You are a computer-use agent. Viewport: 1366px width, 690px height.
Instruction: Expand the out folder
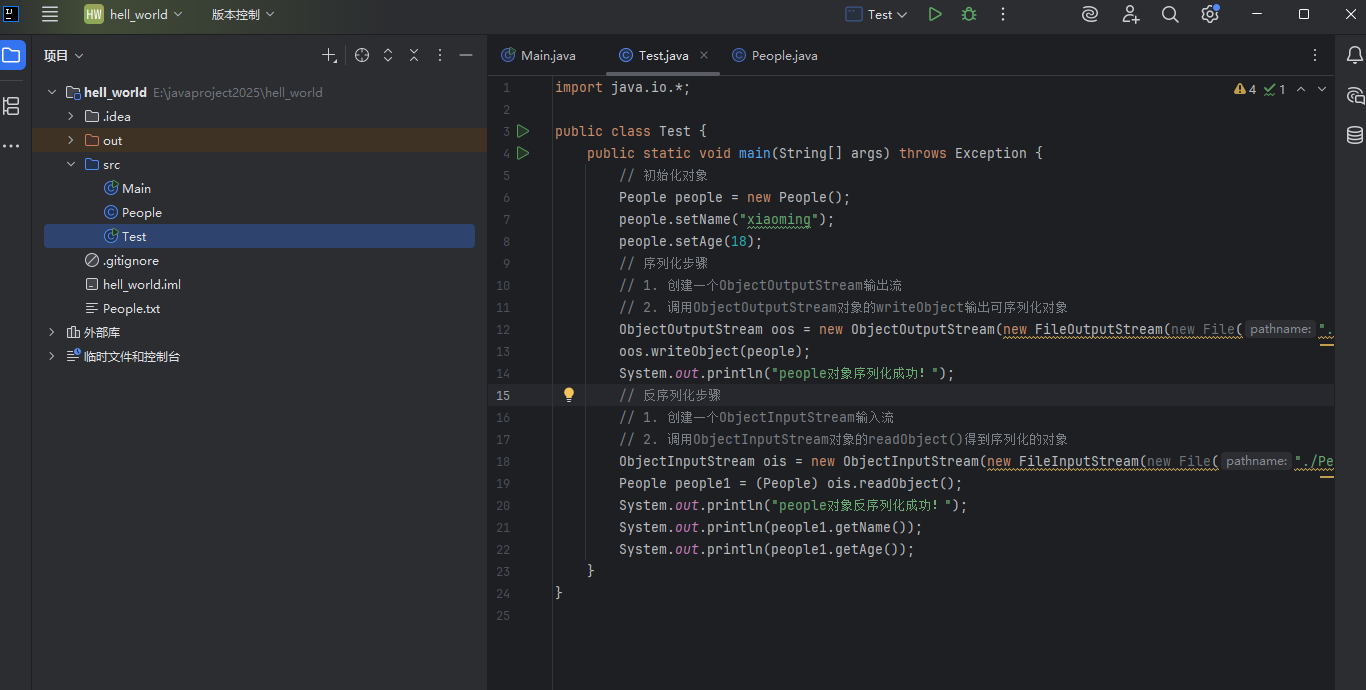click(71, 141)
